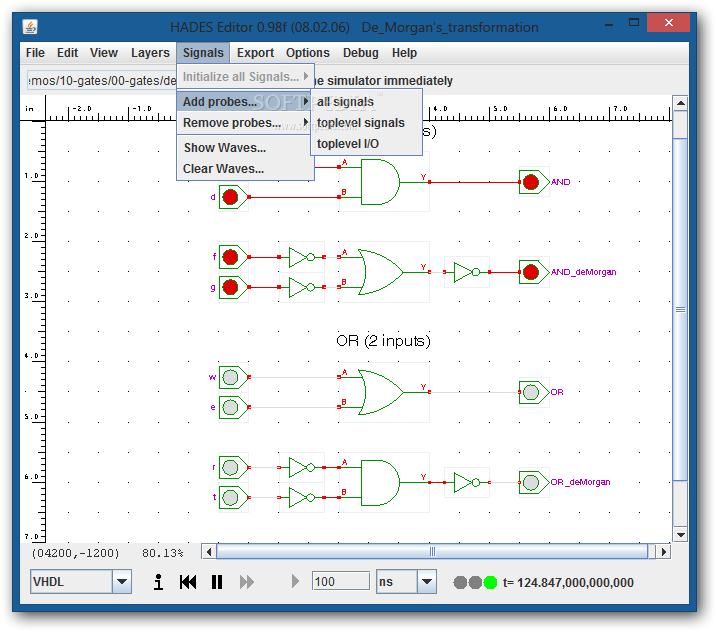Select the OR gate below 'OR (2 inputs)'
The height and width of the screenshot is (632, 717).
pyautogui.click(x=380, y=392)
